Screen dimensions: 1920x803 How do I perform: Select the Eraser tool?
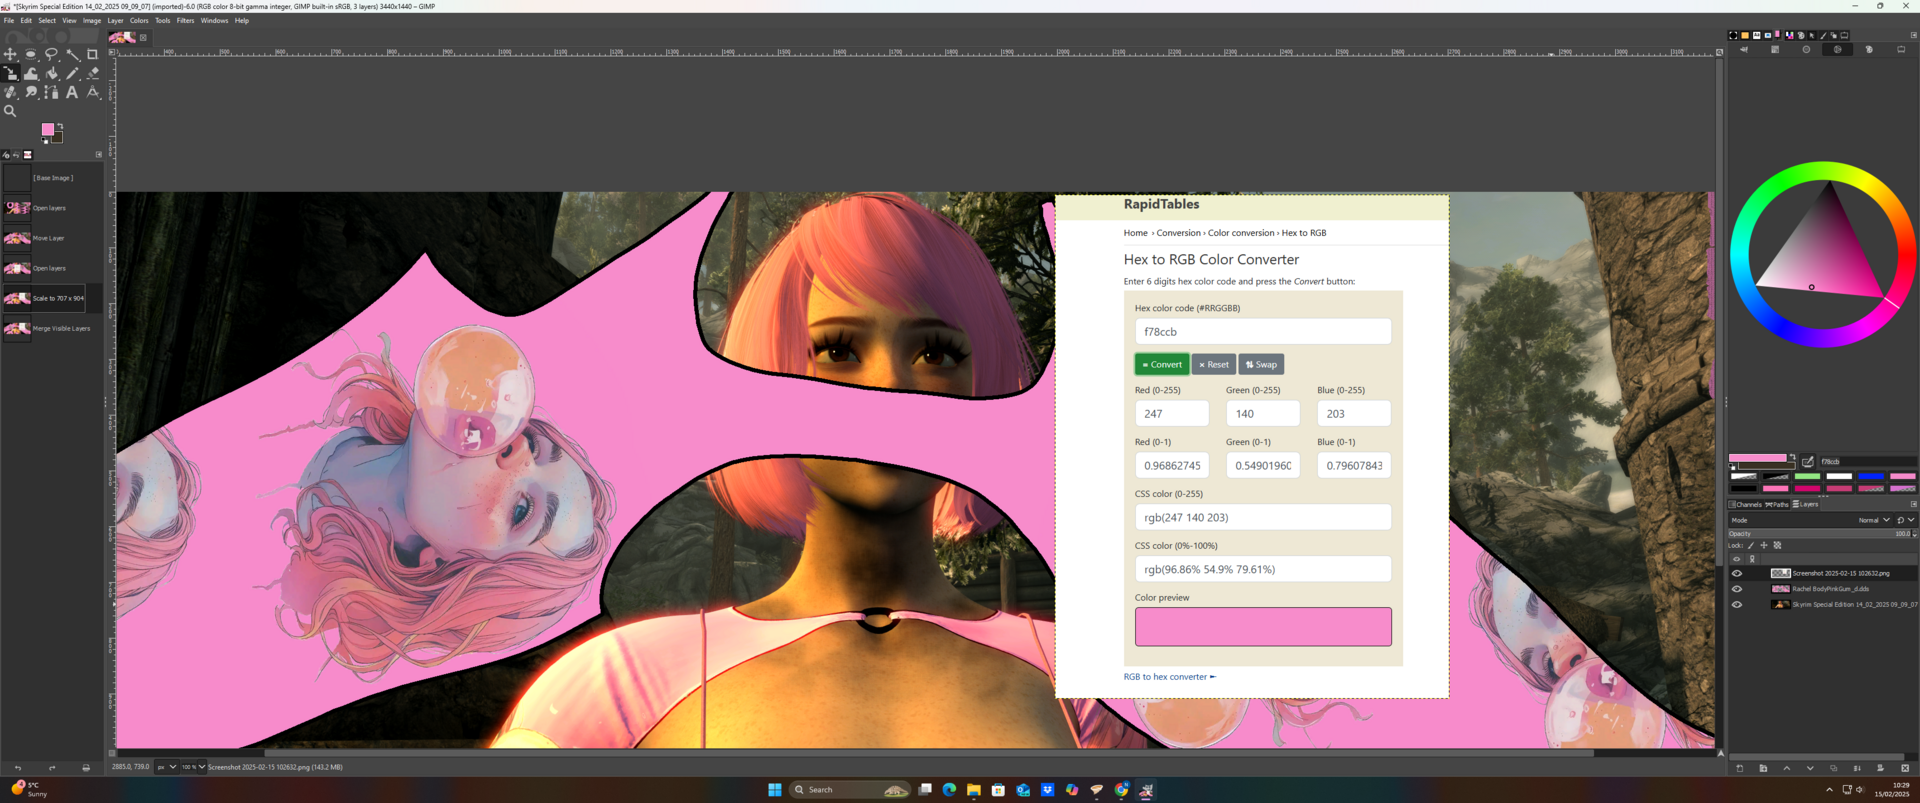pos(93,73)
